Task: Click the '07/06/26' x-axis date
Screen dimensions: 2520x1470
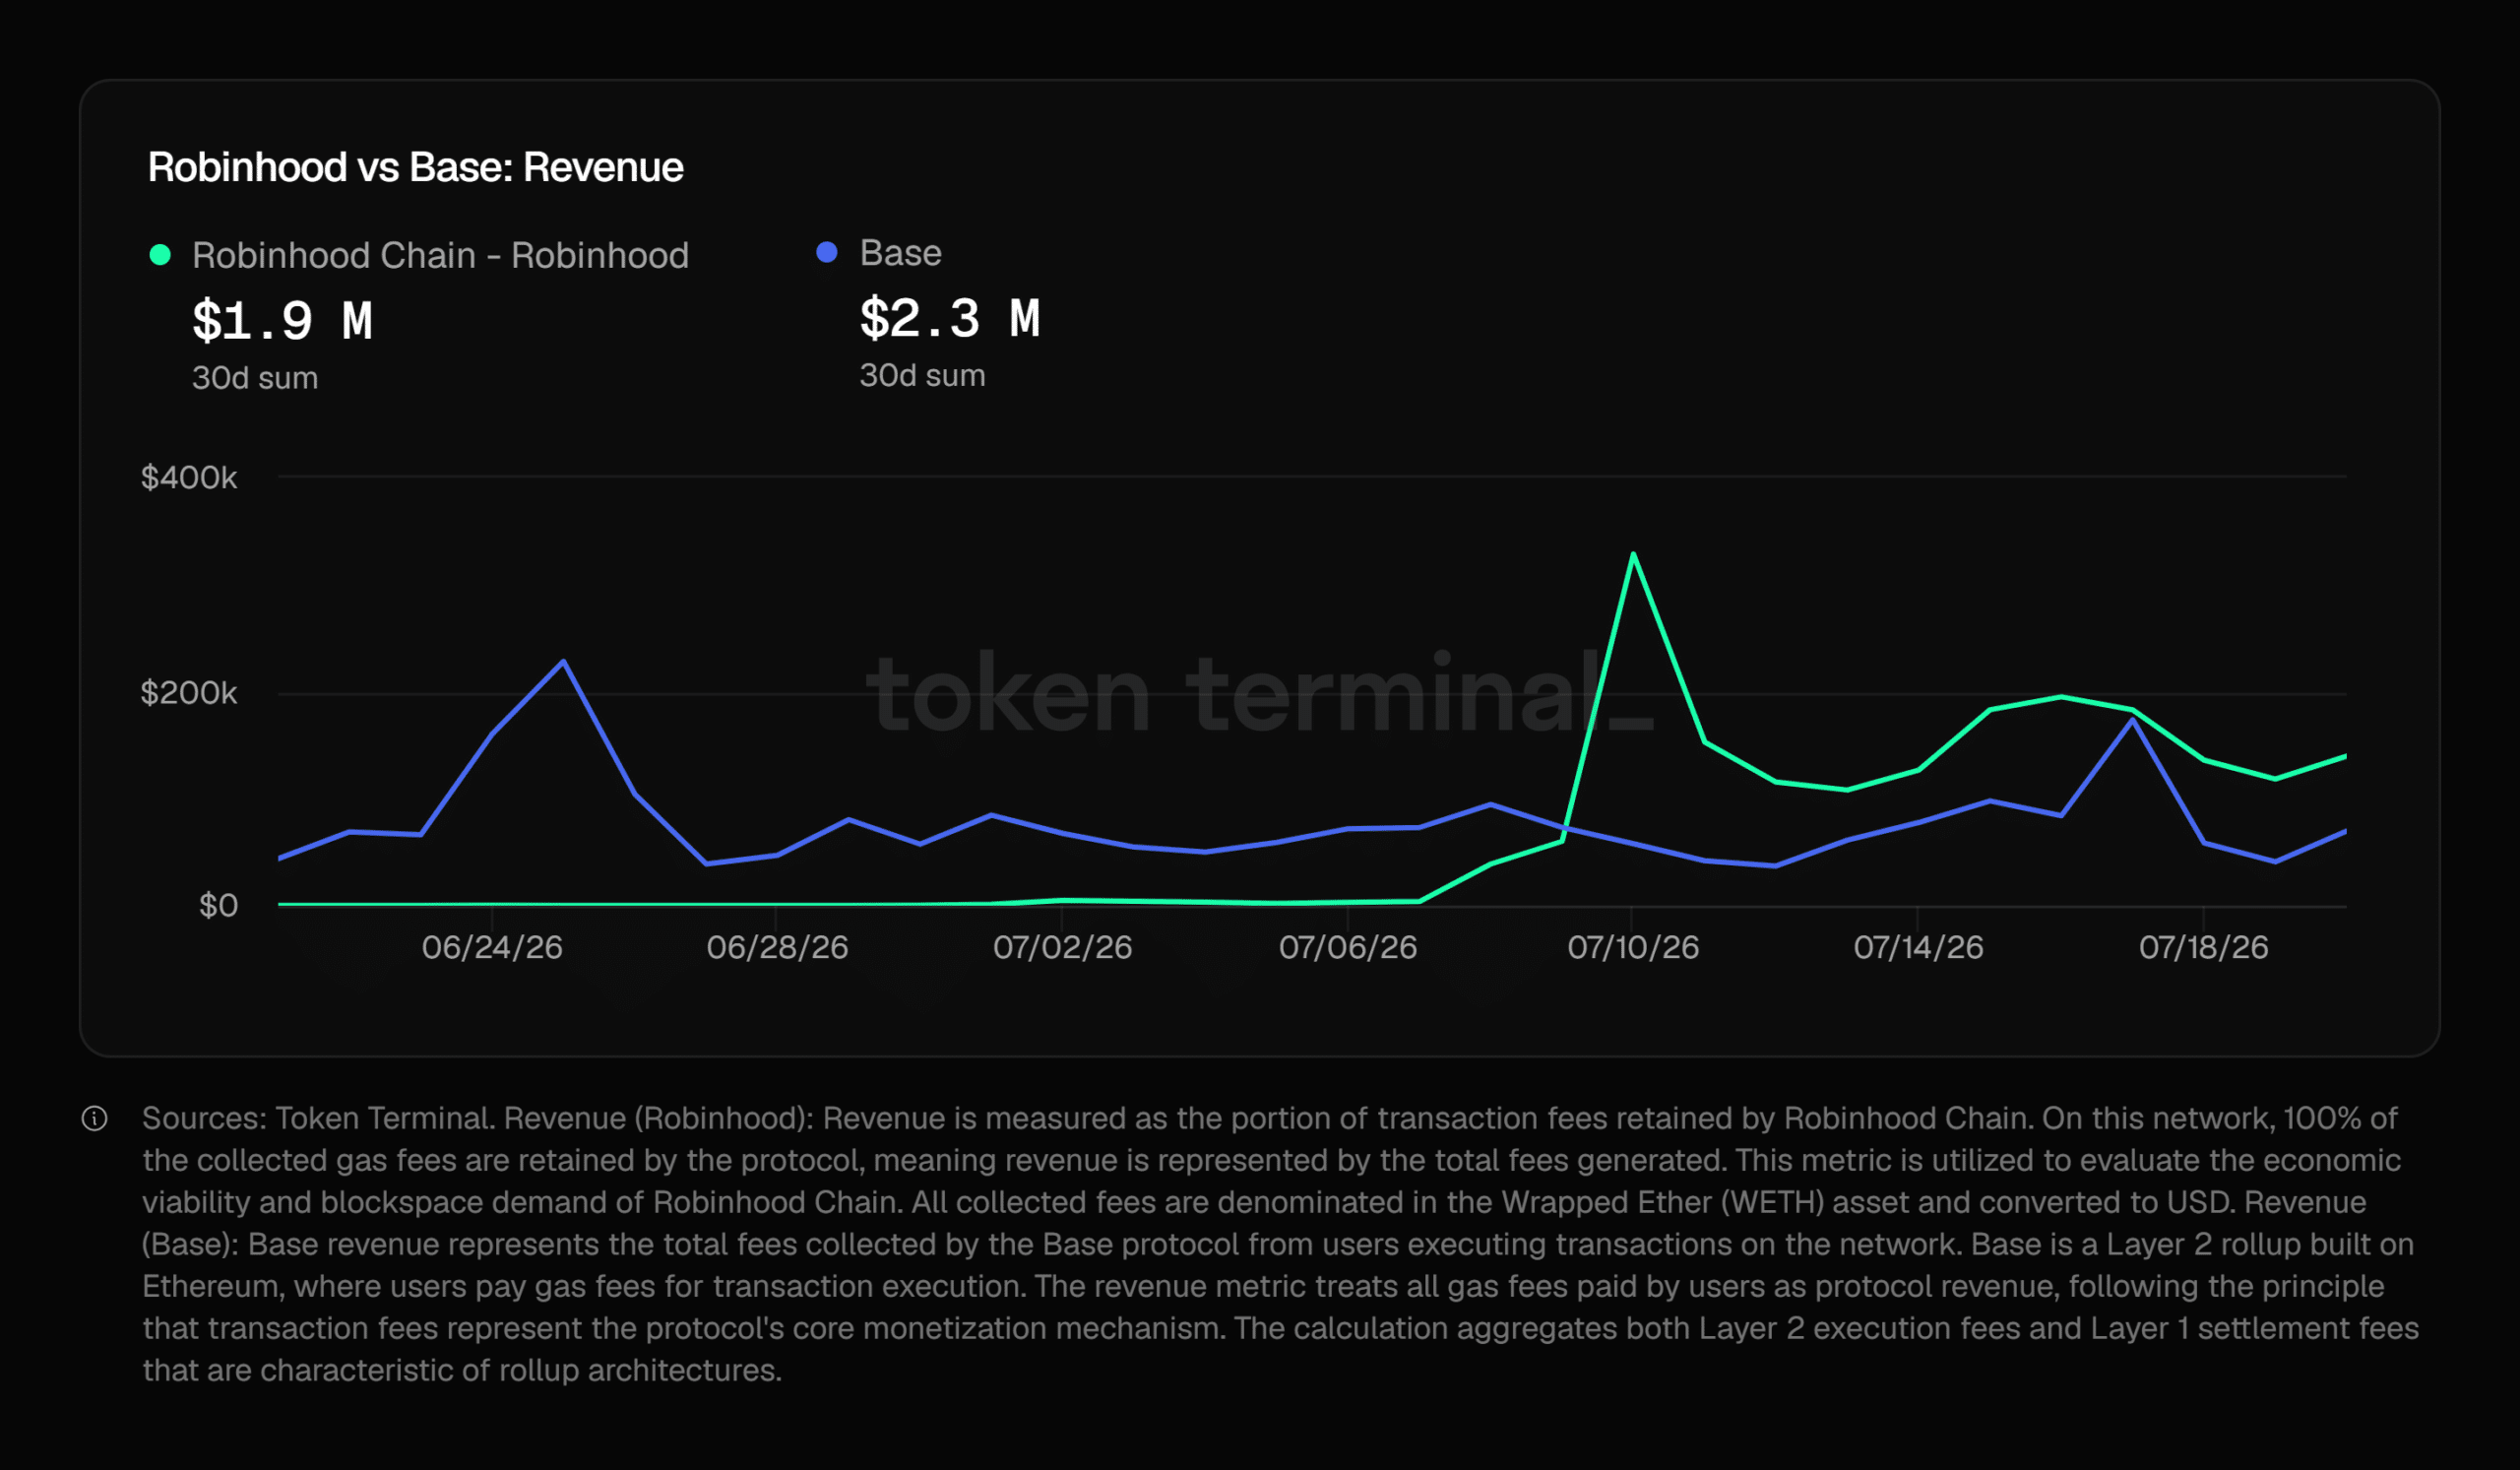Action: tap(1348, 948)
